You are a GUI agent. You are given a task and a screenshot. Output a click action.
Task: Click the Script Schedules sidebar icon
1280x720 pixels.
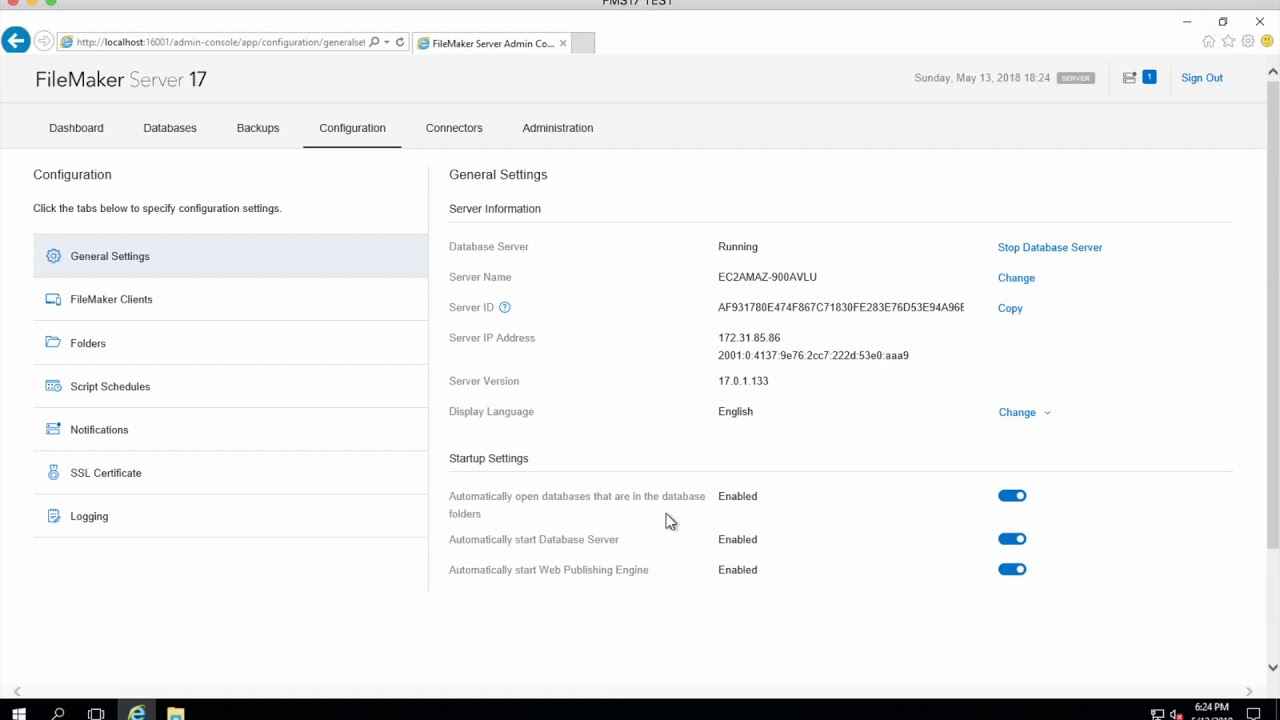53,386
